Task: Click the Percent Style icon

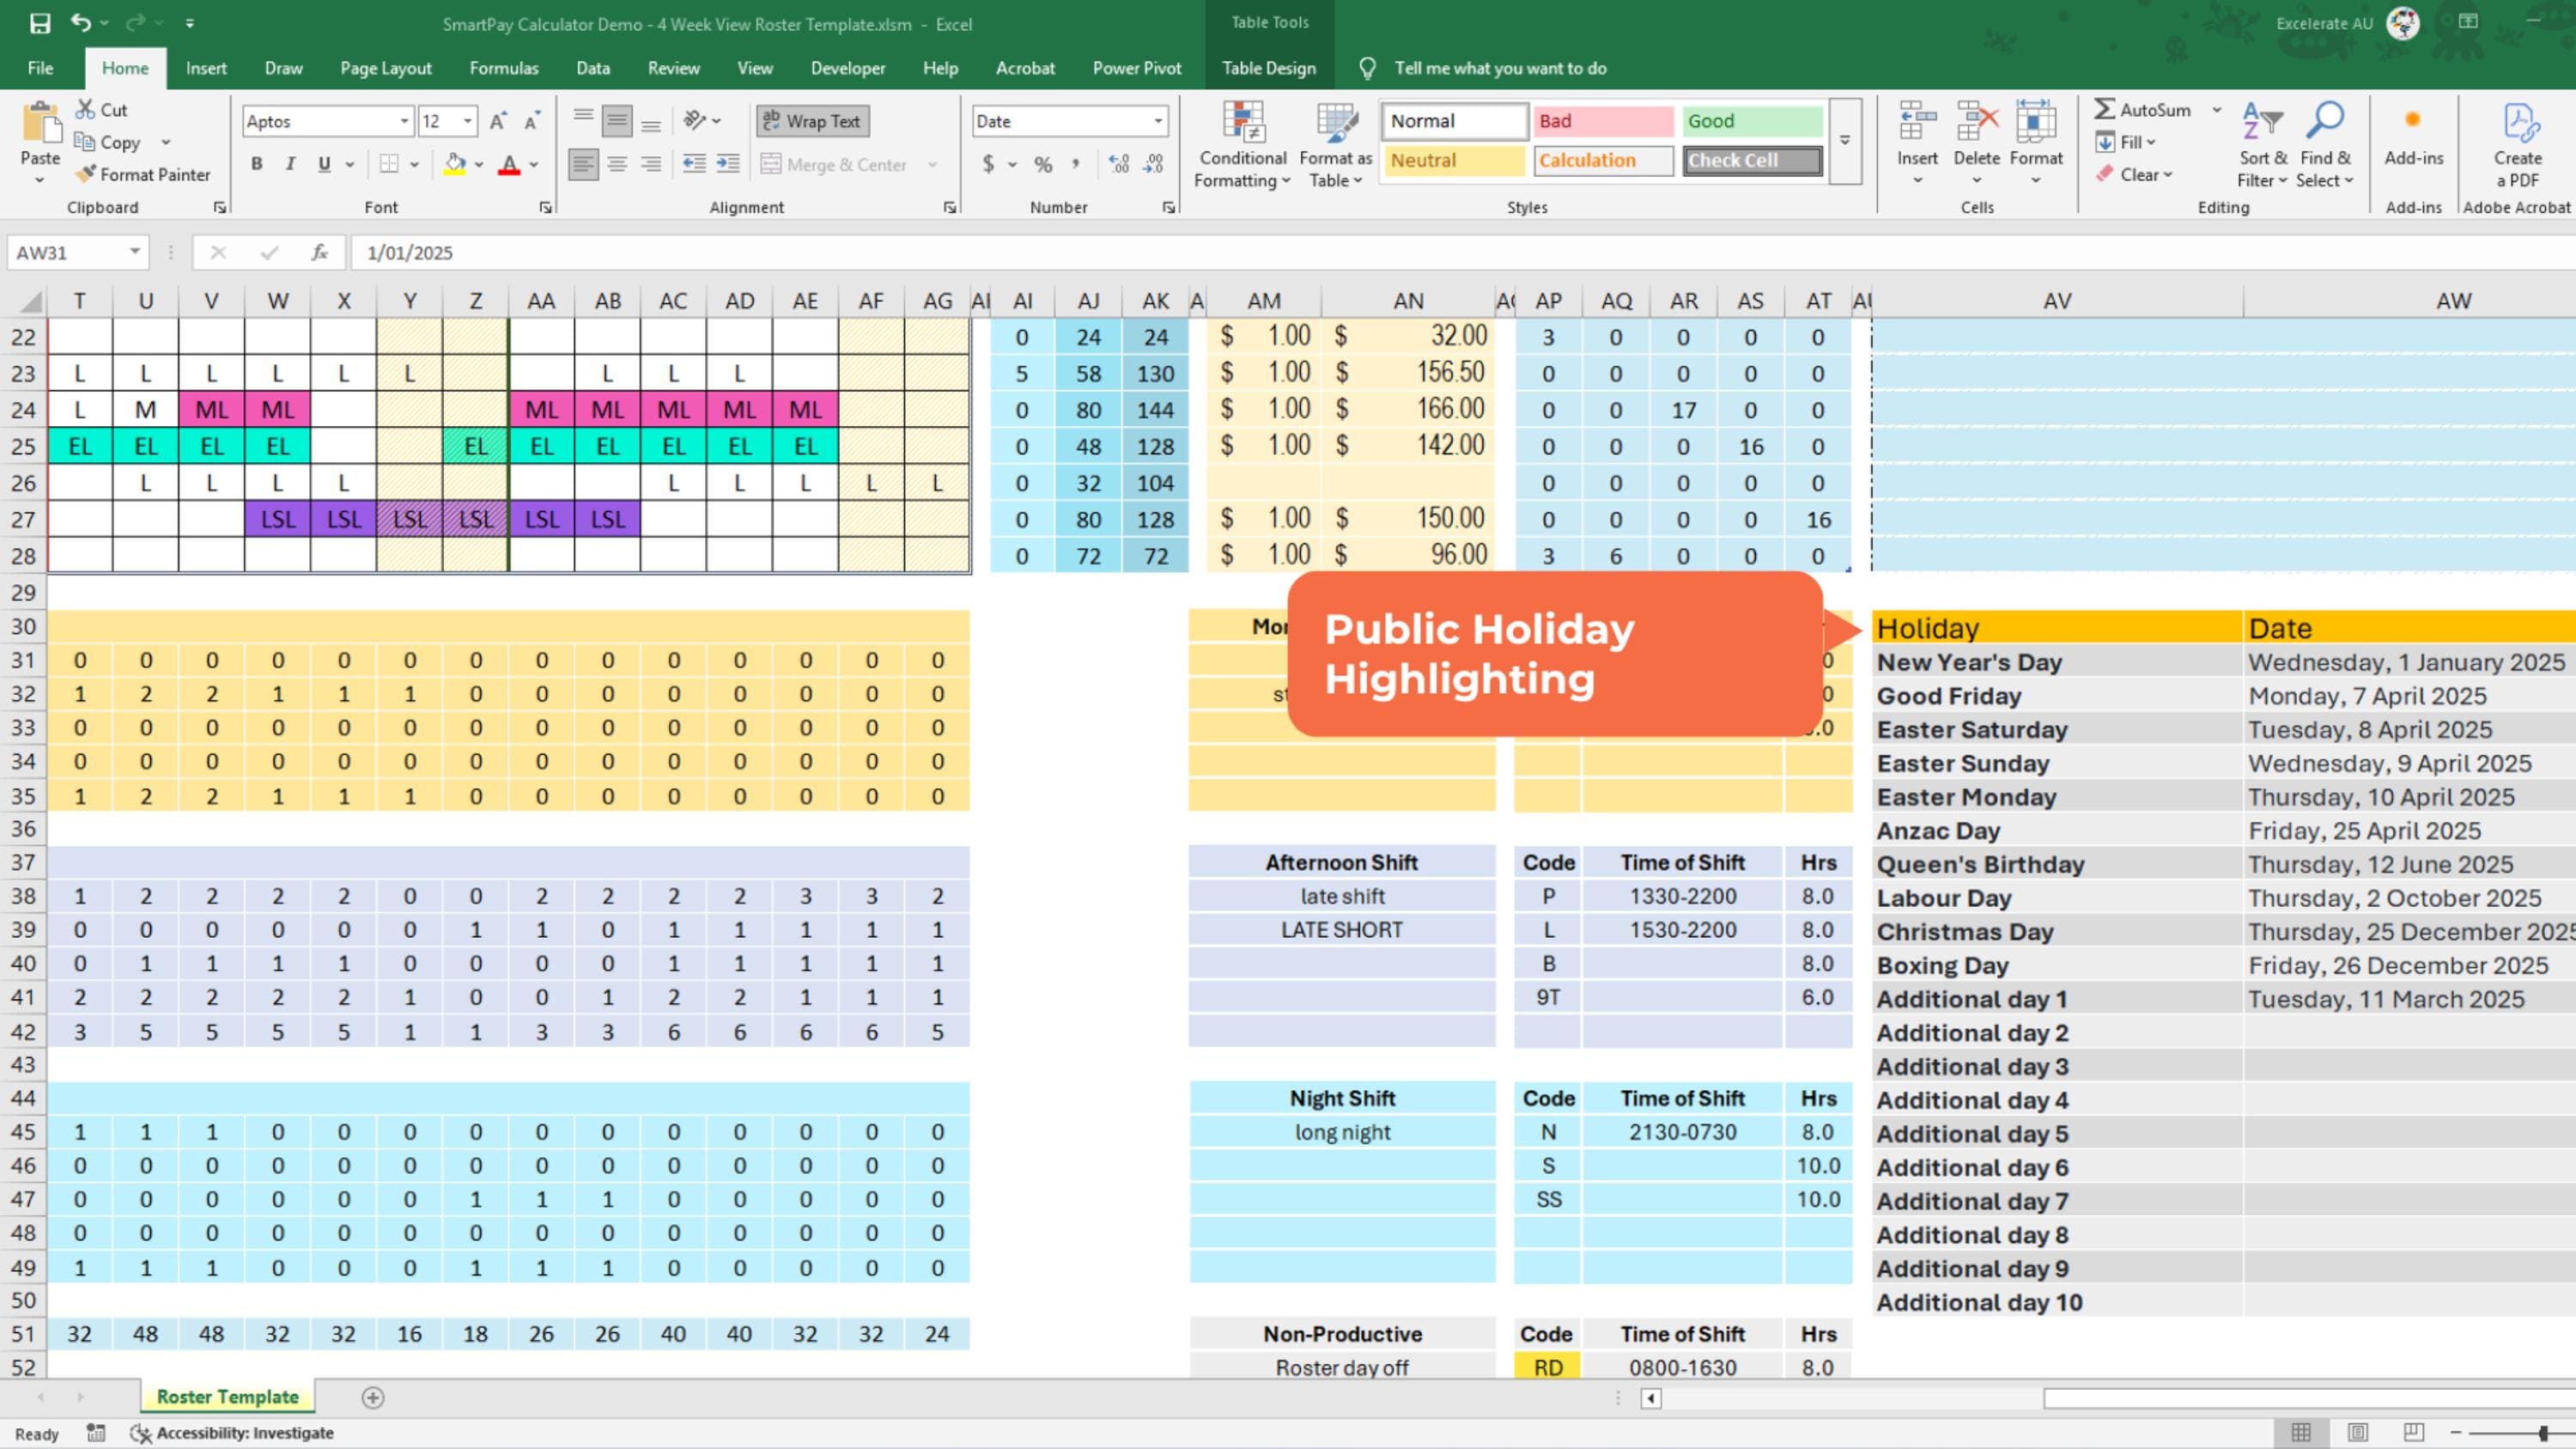Action: (1042, 164)
